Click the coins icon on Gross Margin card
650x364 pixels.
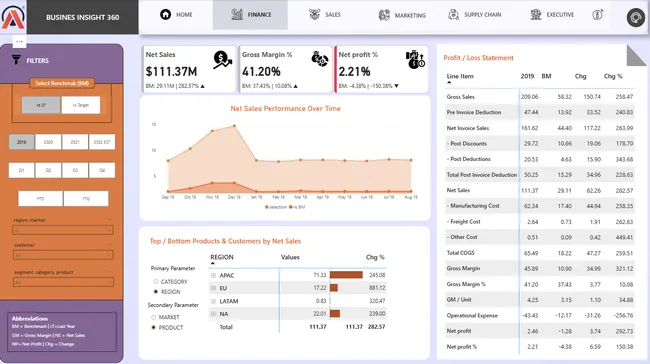(x=320, y=59)
